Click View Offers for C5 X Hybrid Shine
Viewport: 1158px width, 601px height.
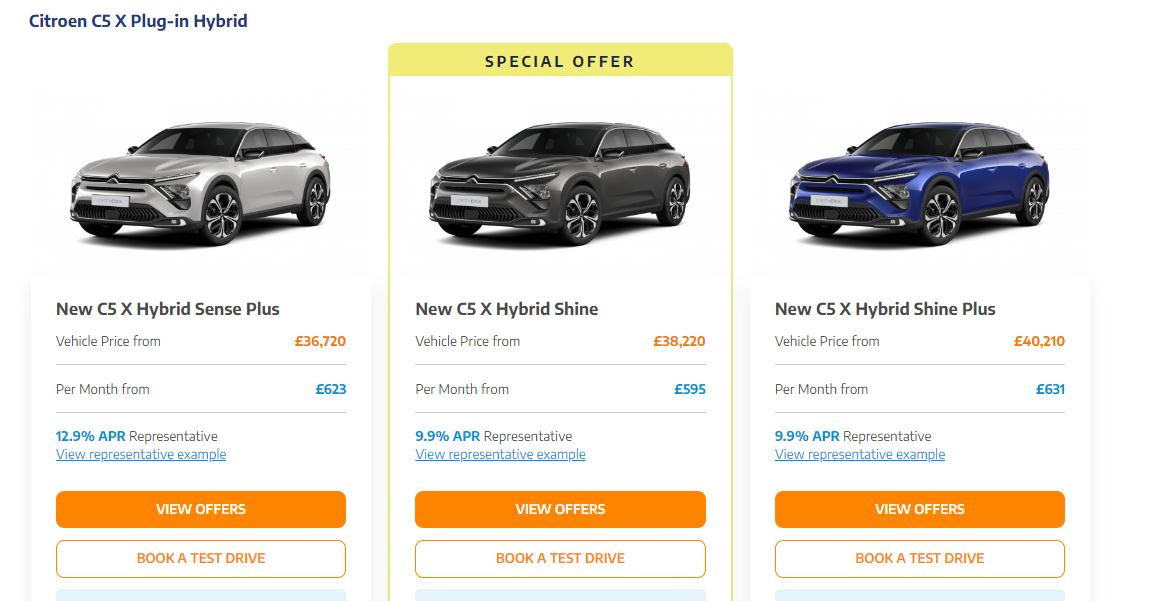coord(560,509)
